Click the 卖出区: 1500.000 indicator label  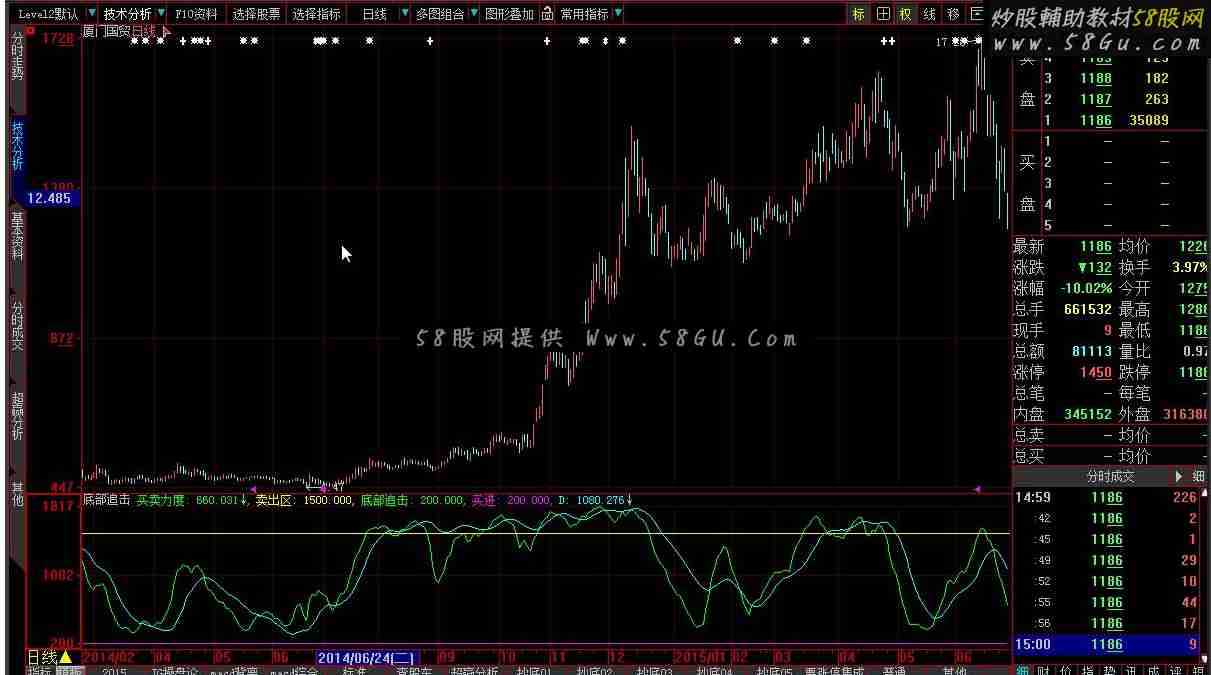point(304,499)
